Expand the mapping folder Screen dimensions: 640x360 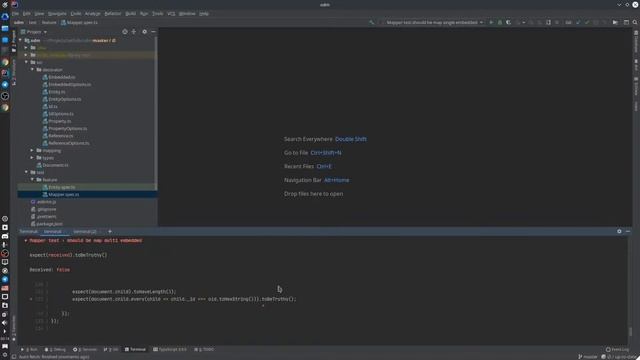coord(32,151)
